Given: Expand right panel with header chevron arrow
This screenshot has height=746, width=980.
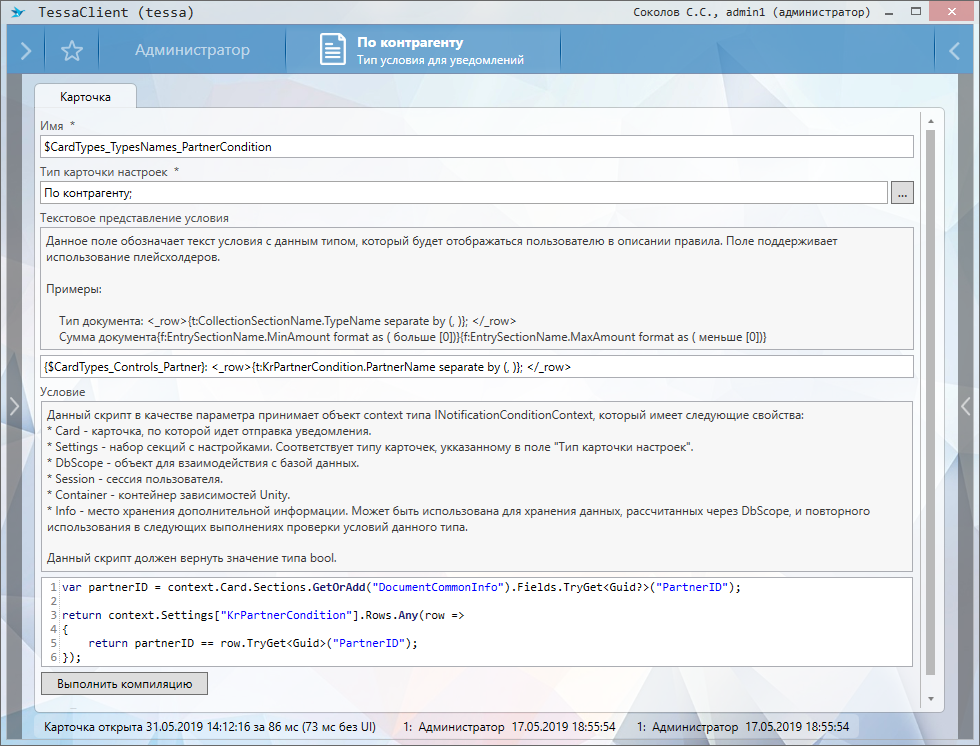Looking at the screenshot, I should (x=954, y=51).
